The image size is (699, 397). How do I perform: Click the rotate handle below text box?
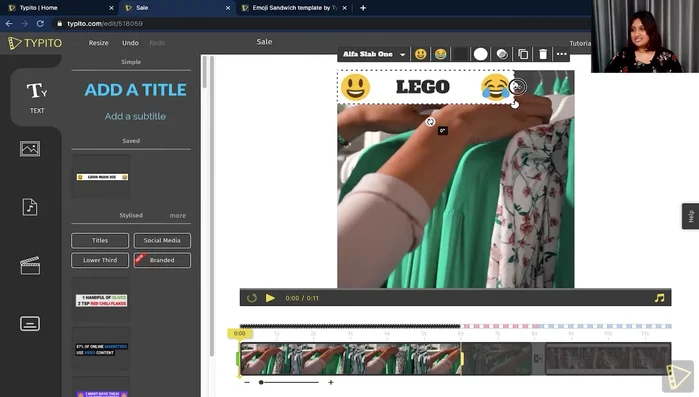click(430, 122)
